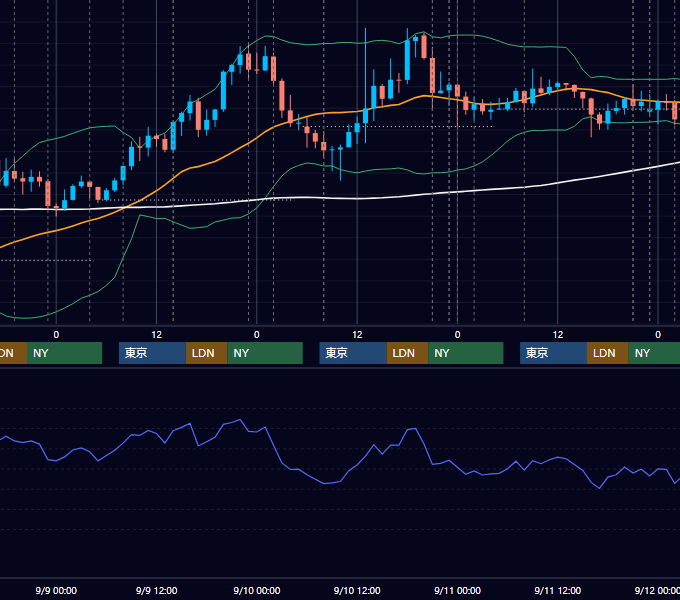Click hour label 0 above the 9/11 00:00 date
Screen dimensions: 680x600
458,335
